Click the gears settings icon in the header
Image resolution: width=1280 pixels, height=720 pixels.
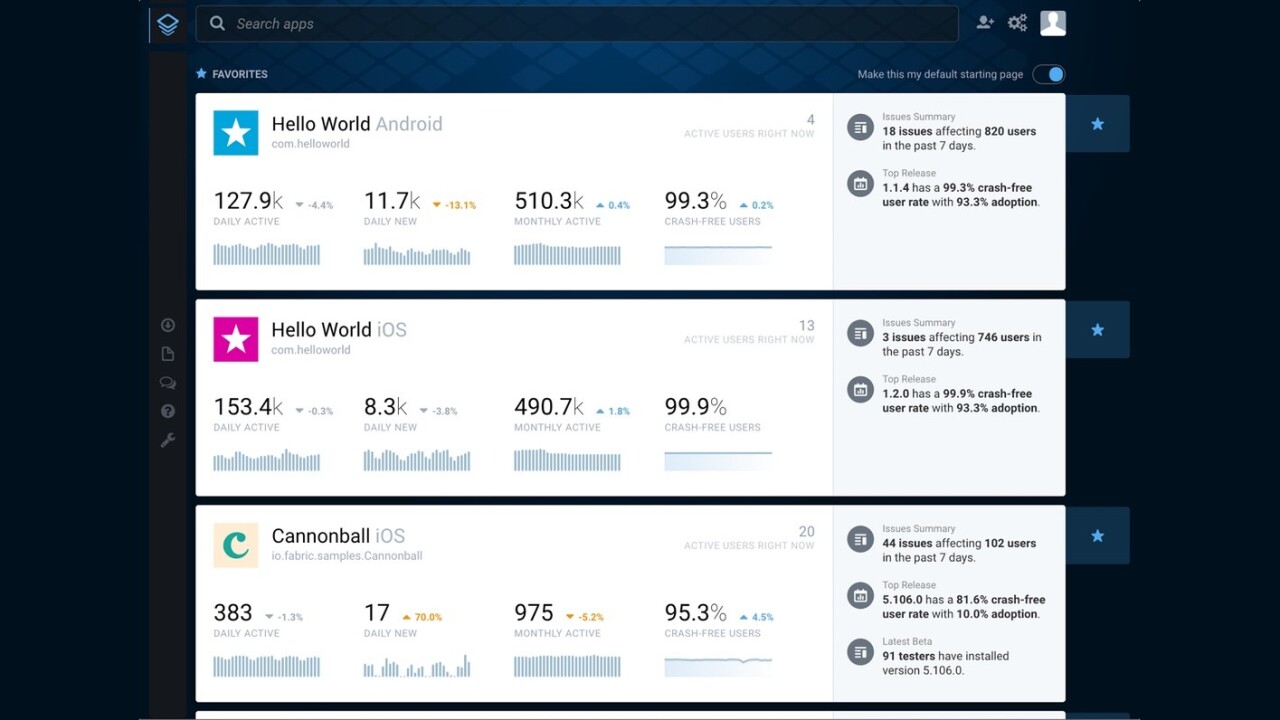(x=1017, y=22)
